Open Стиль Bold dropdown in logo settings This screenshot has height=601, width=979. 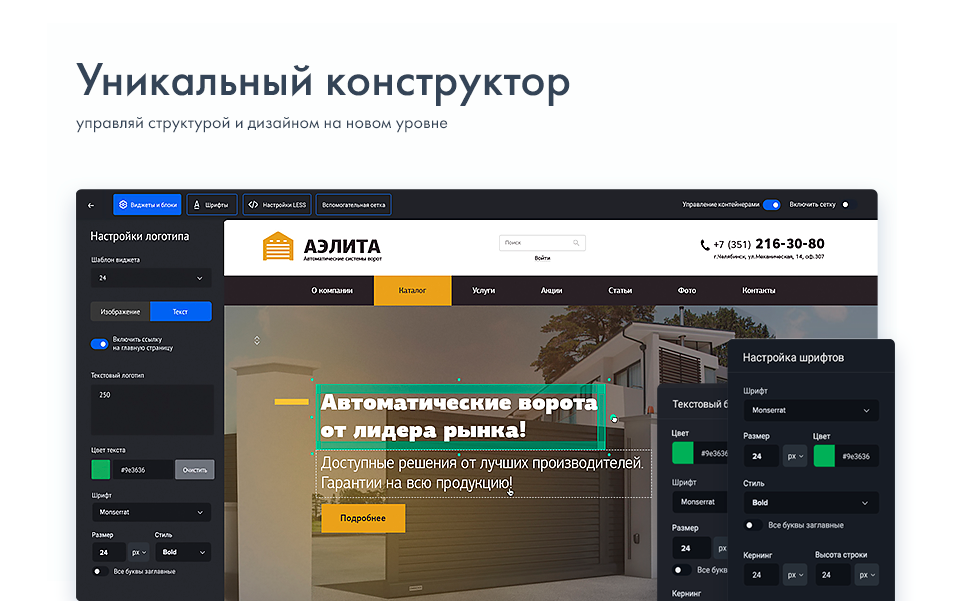click(183, 552)
